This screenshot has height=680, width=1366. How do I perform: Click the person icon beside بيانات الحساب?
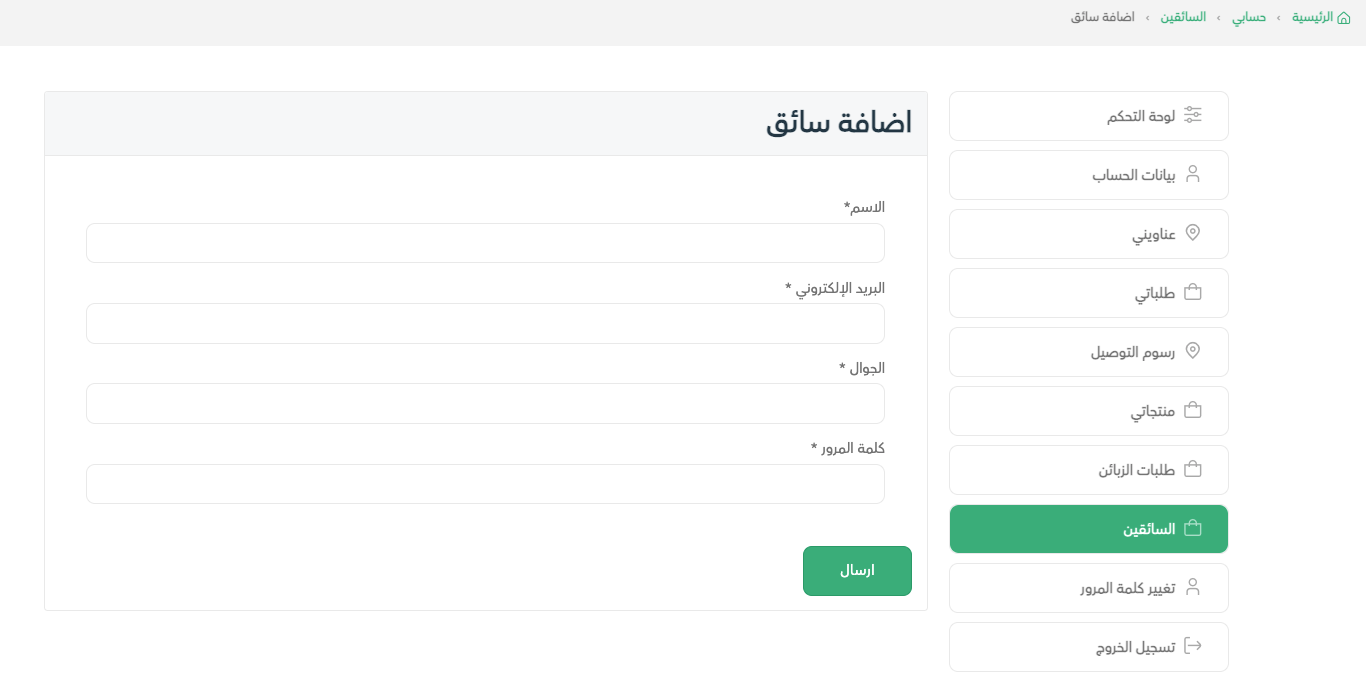pos(1192,174)
